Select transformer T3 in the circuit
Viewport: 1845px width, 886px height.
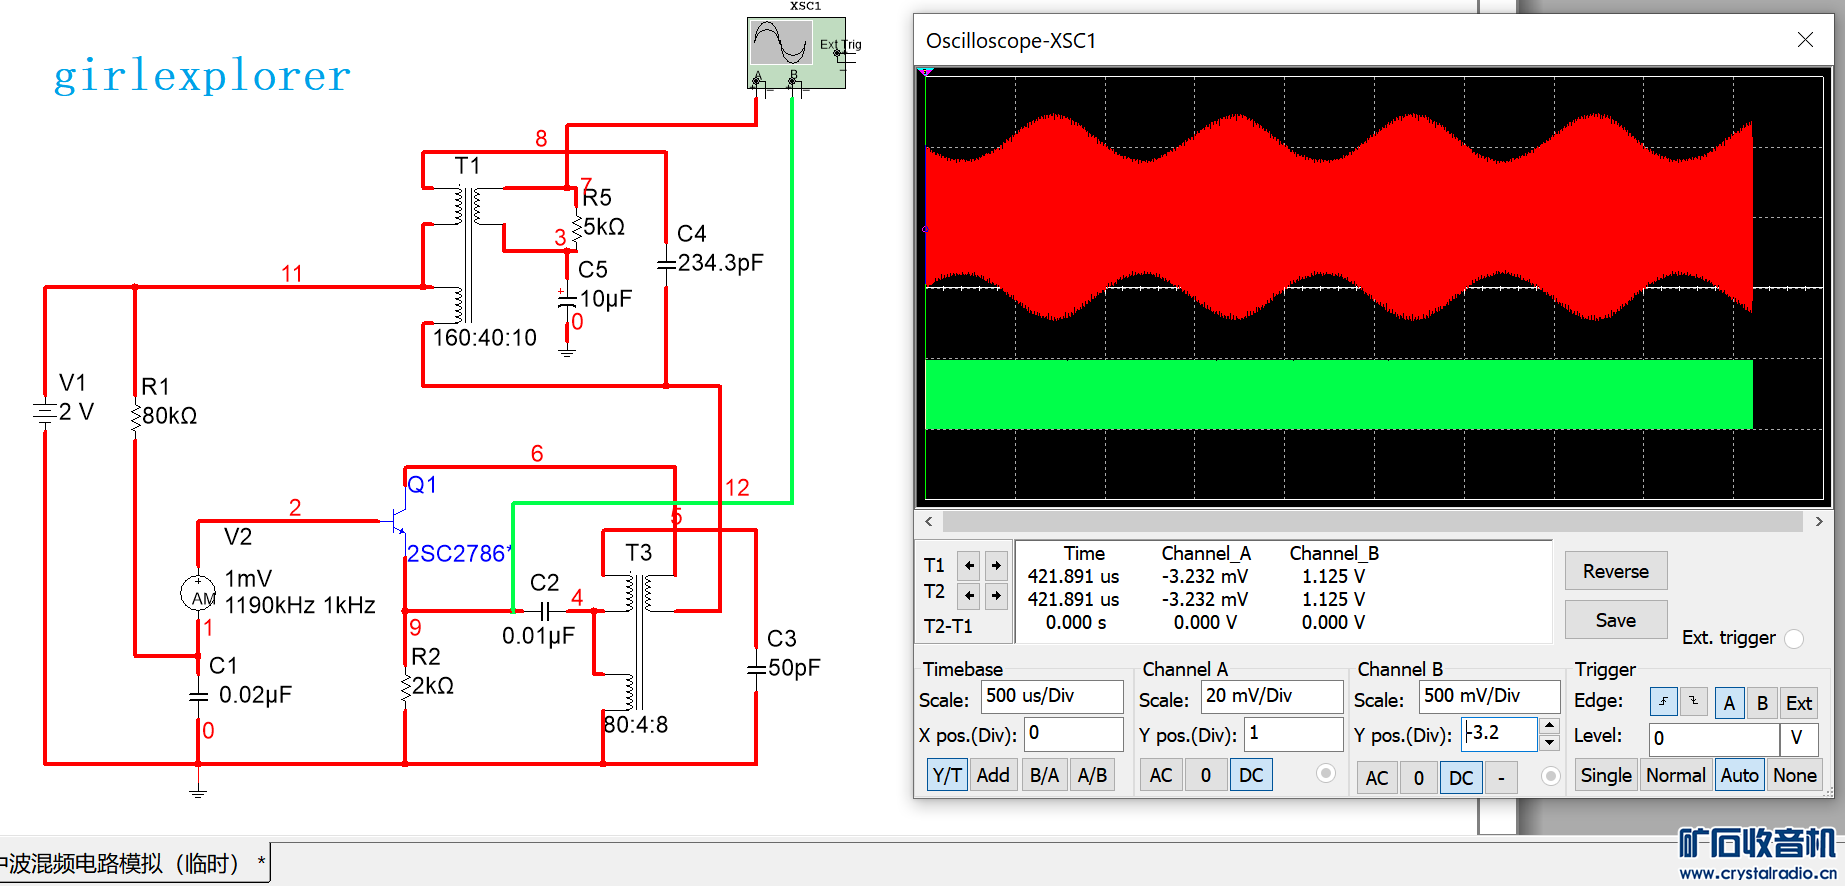click(638, 640)
